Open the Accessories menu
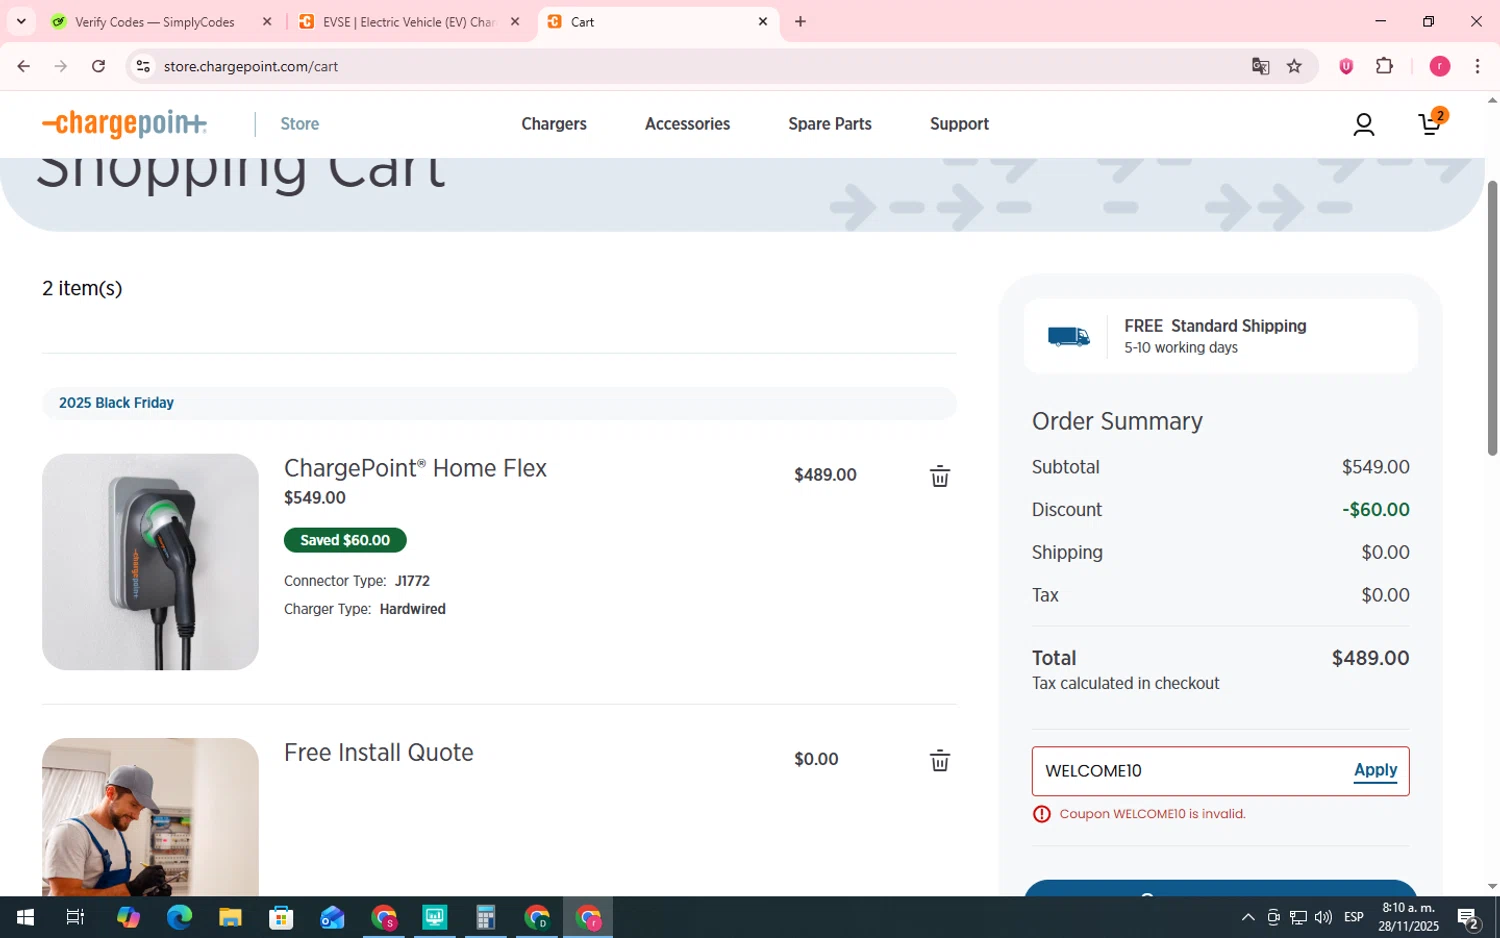 687,124
